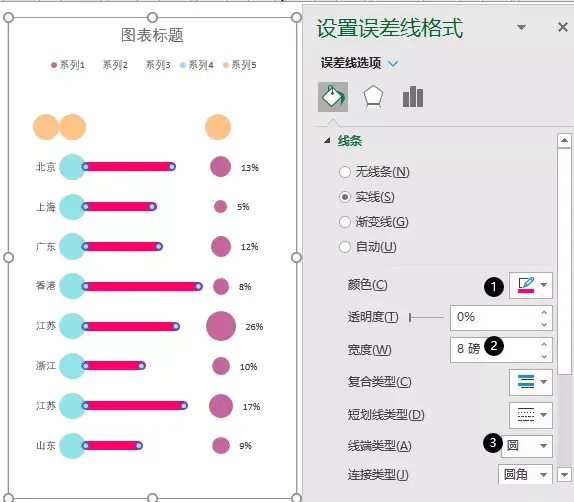The width and height of the screenshot is (574, 502).
Task: Decrease 透明度 with down spinner
Action: point(544,324)
